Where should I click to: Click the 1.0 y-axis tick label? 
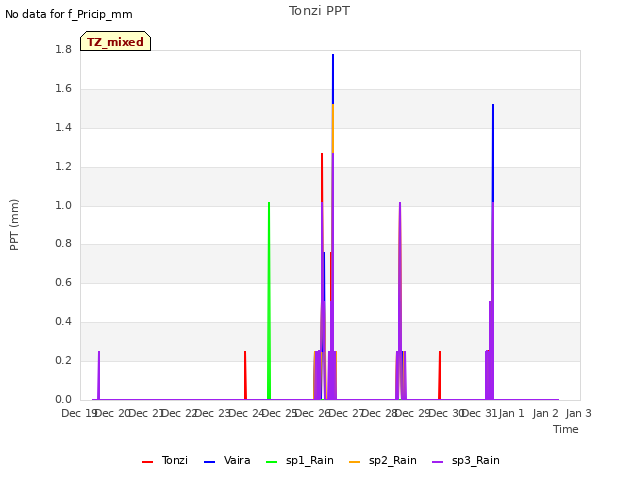click(x=63, y=205)
